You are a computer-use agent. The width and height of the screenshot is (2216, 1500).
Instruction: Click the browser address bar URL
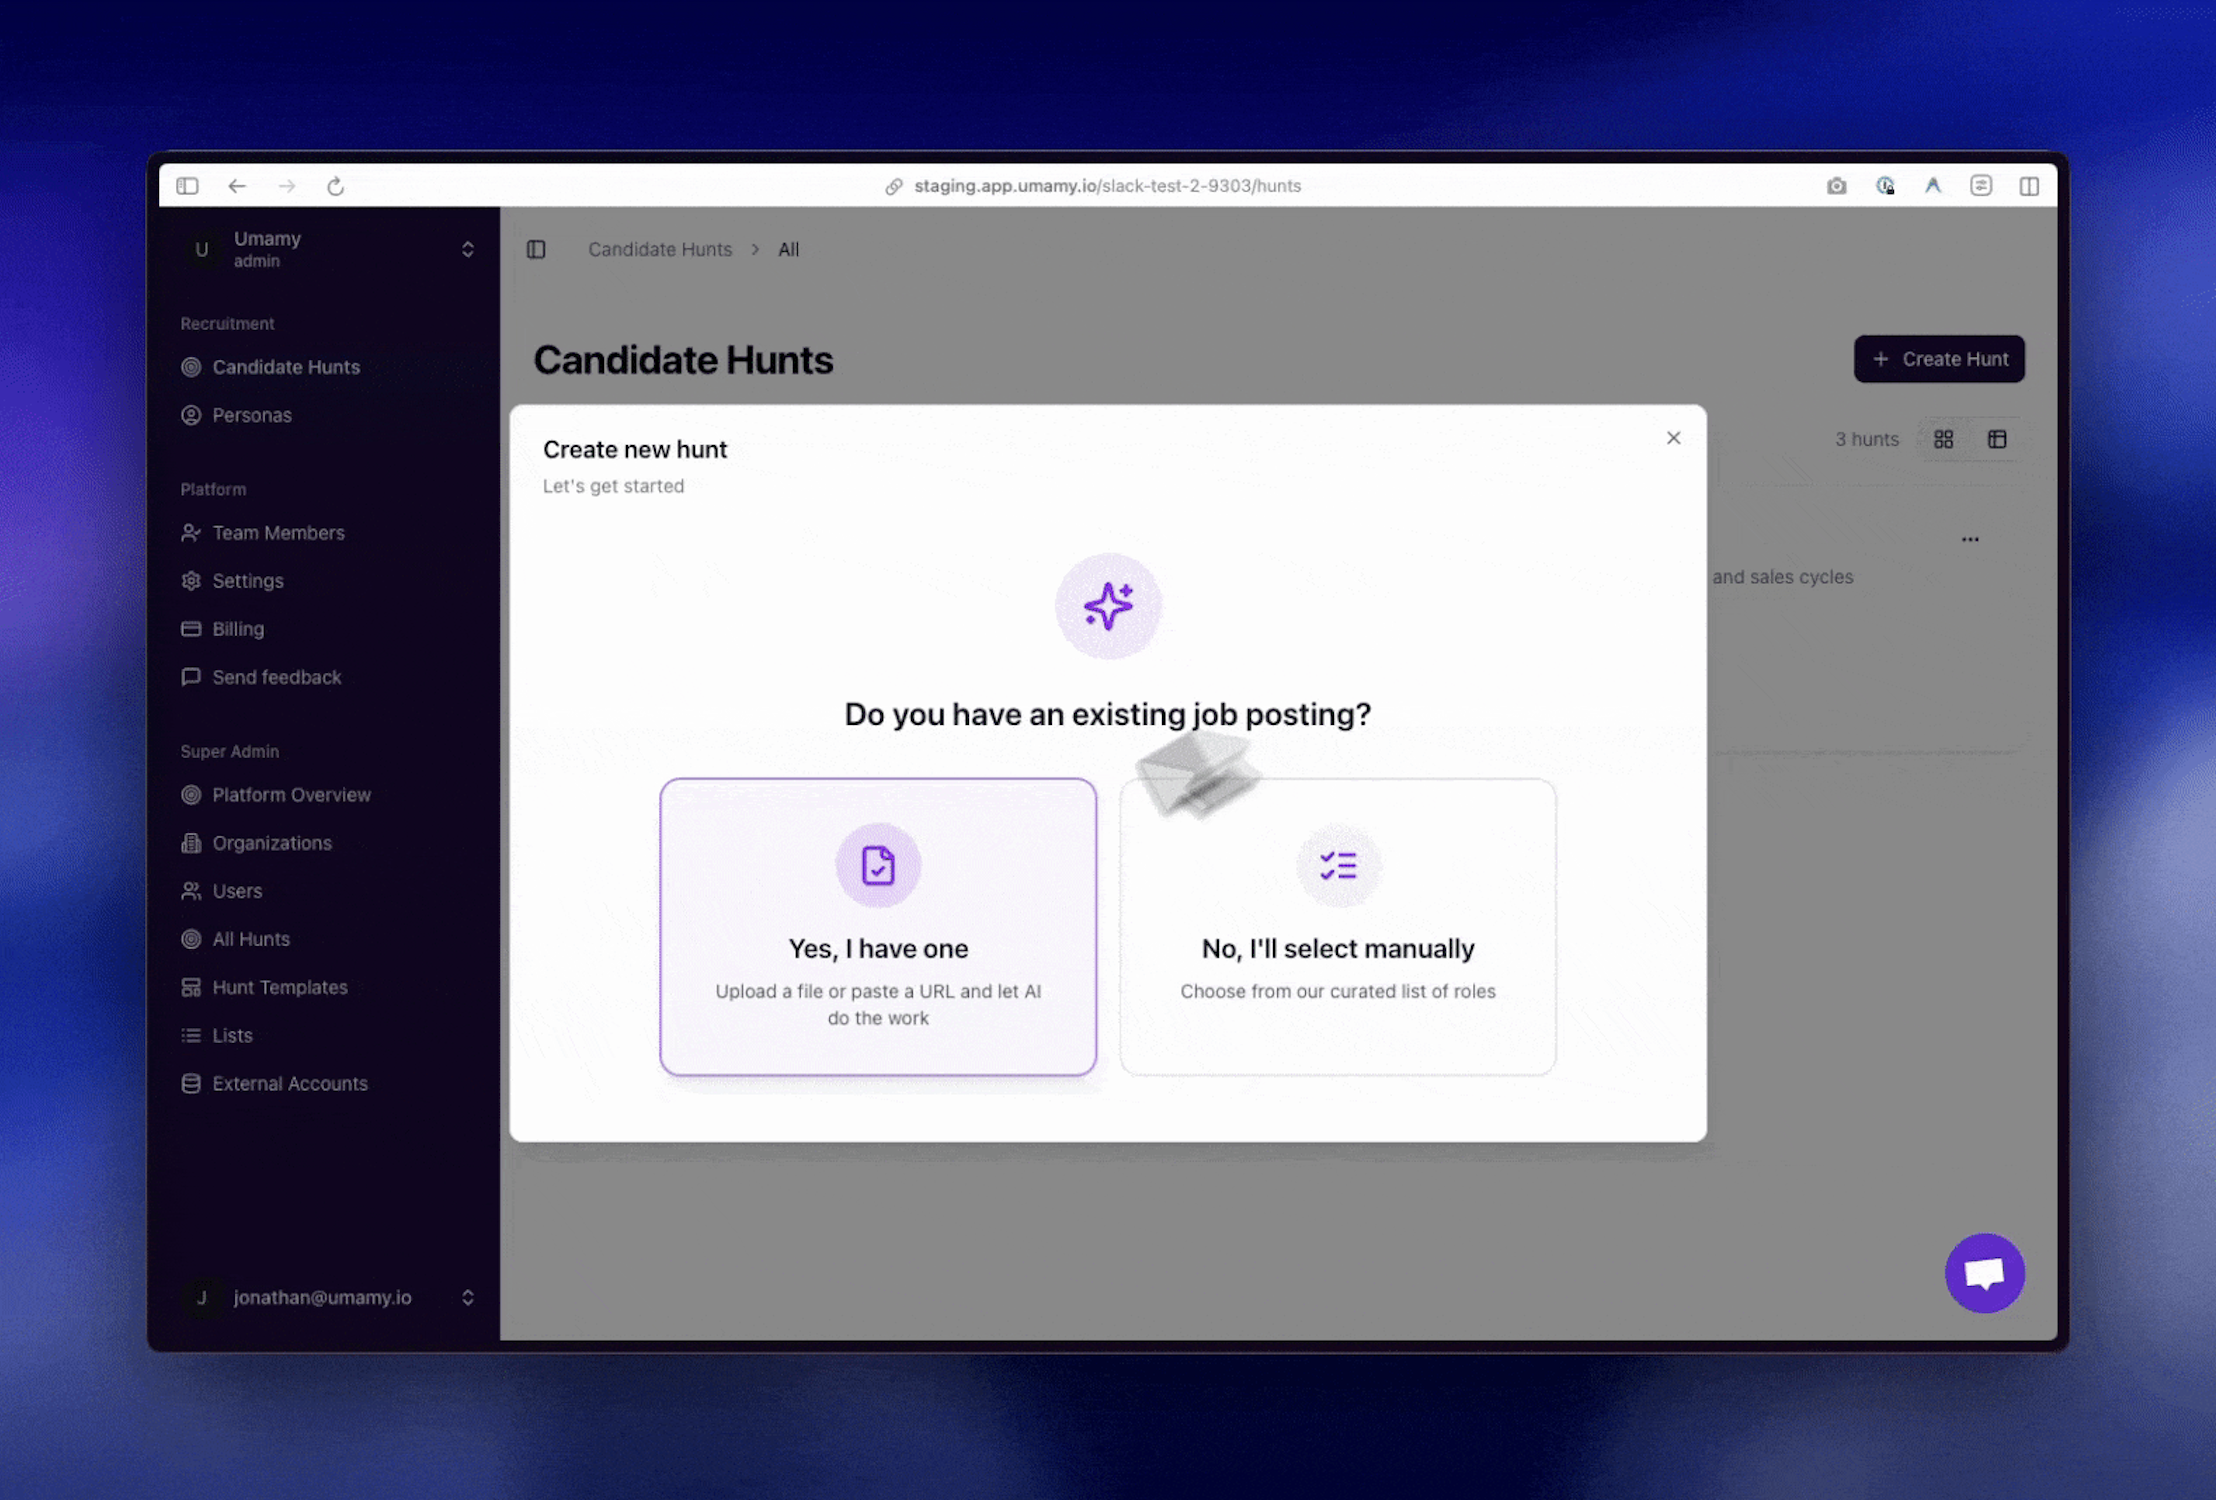coord(1107,186)
